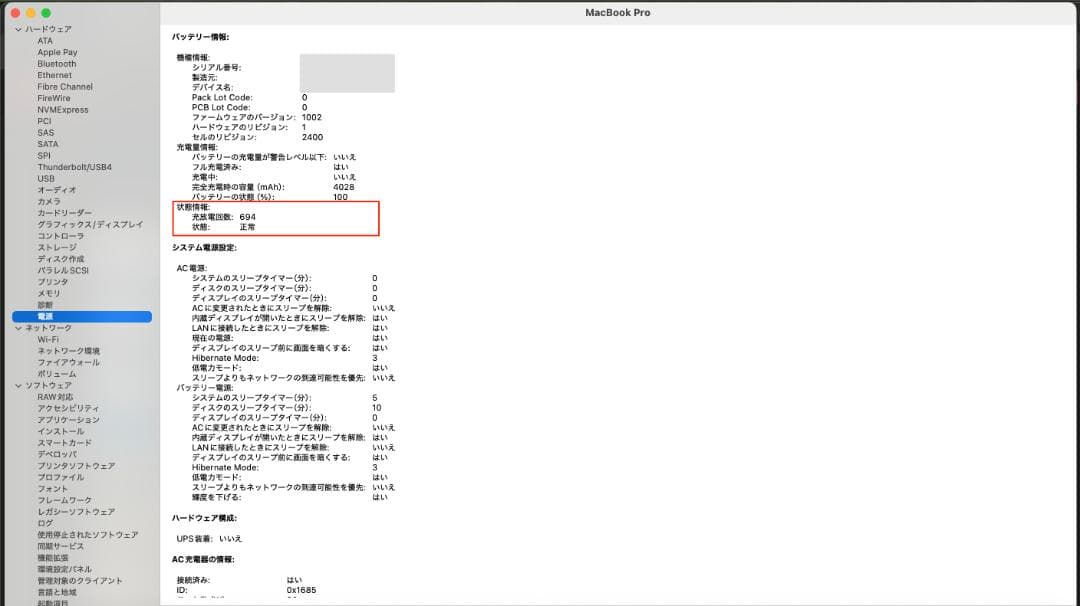This screenshot has height=606, width=1080.
Task: Select SAS in the hardware list
Action: point(45,133)
